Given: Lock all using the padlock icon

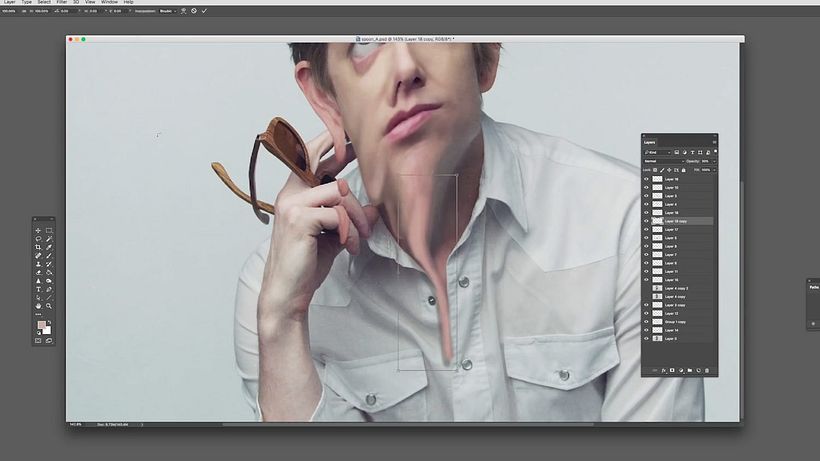Looking at the screenshot, I should click(684, 170).
